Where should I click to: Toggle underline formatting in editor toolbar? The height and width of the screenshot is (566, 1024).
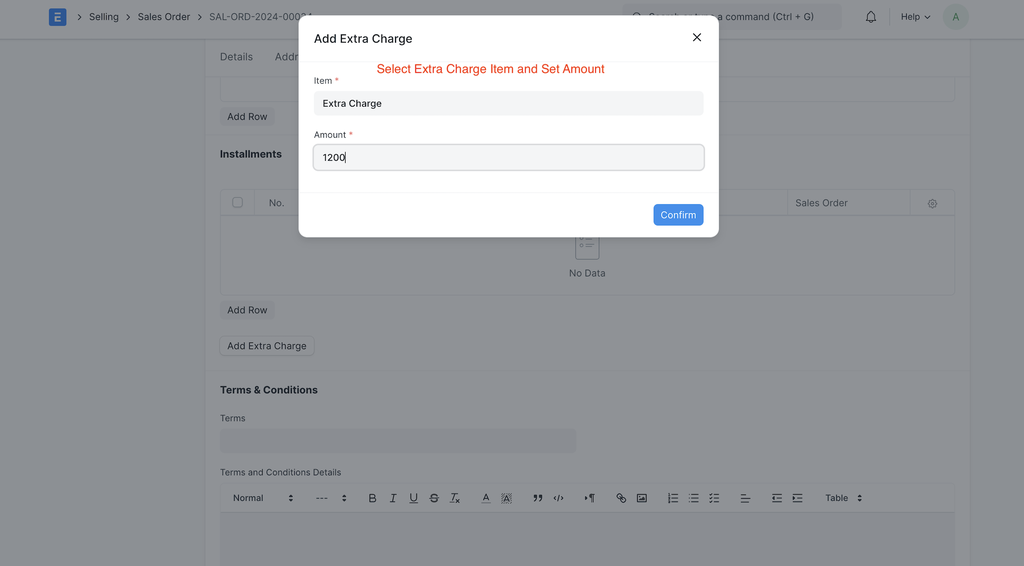[x=413, y=498]
